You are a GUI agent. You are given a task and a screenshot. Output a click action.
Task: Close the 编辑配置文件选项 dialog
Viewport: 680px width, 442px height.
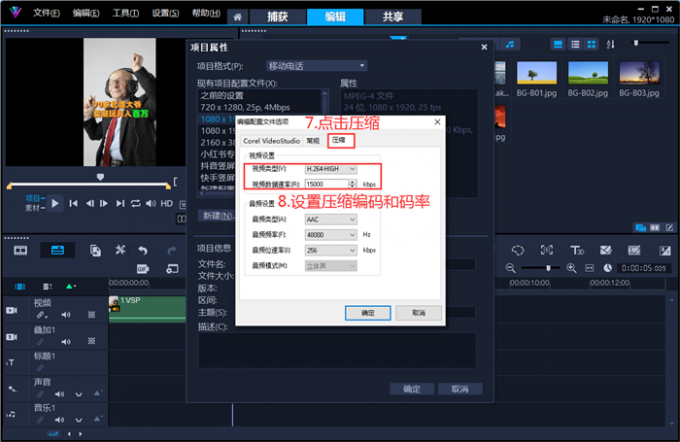tap(437, 122)
